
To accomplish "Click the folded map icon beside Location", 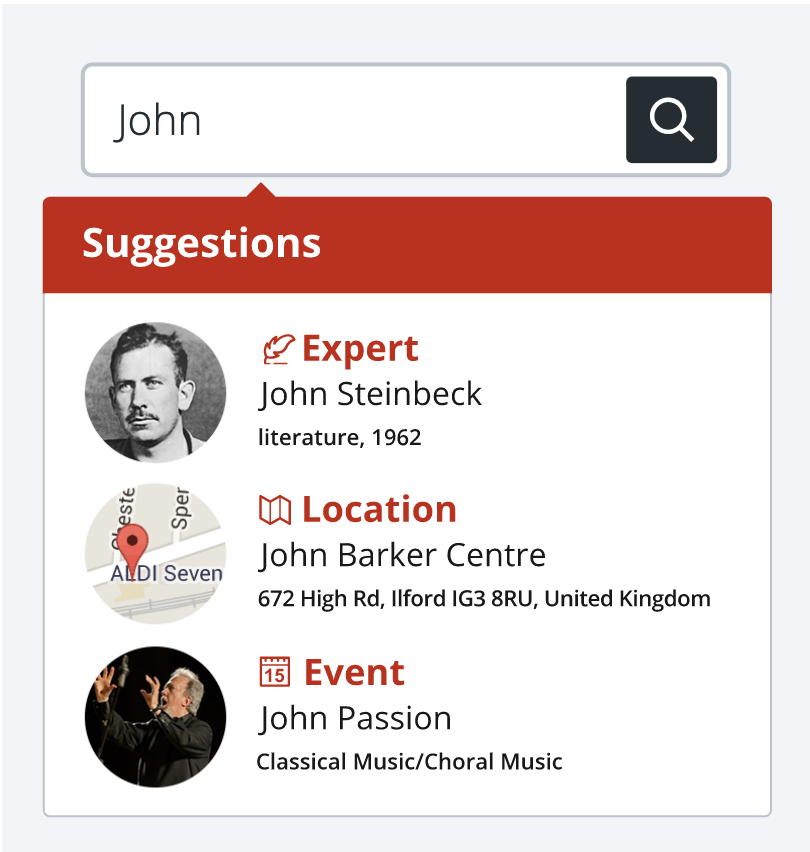I will pos(275,510).
